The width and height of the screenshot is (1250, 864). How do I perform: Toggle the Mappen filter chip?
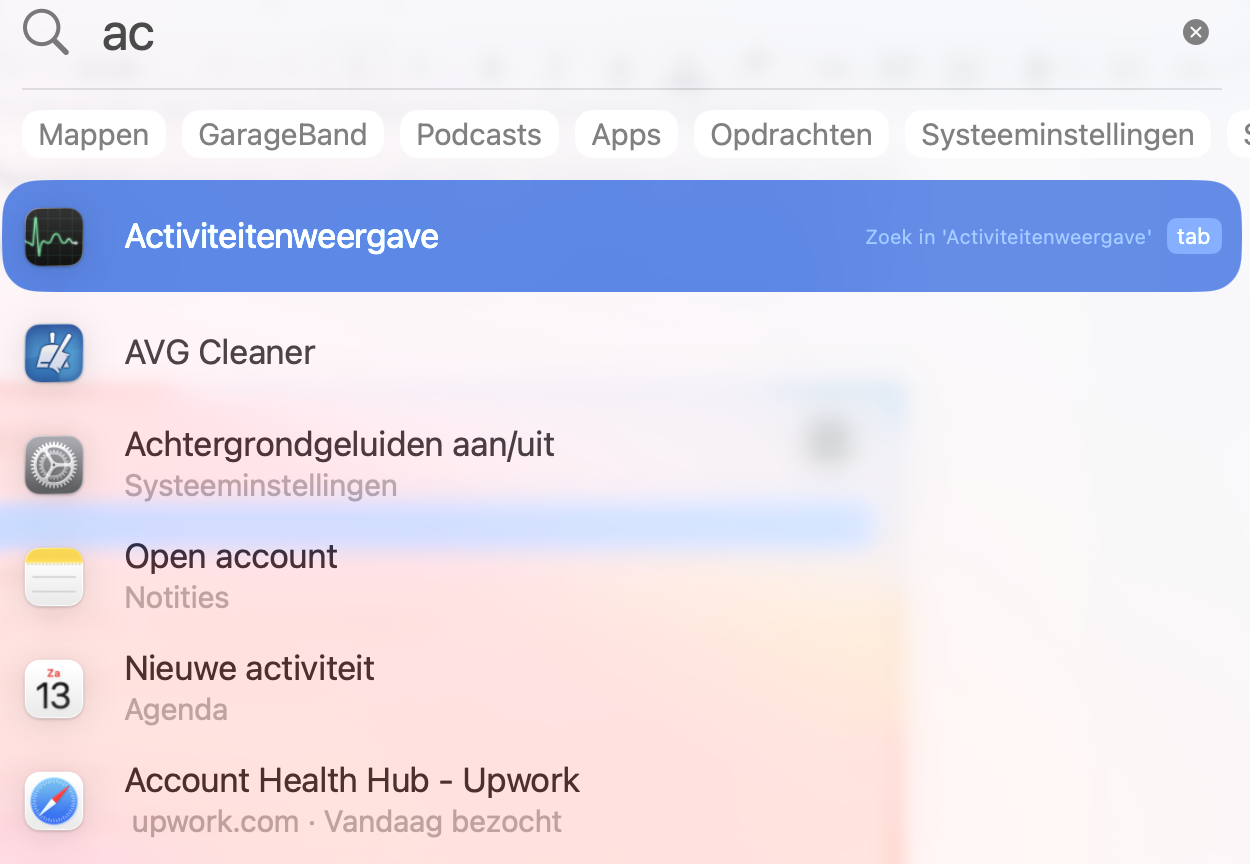tap(93, 133)
